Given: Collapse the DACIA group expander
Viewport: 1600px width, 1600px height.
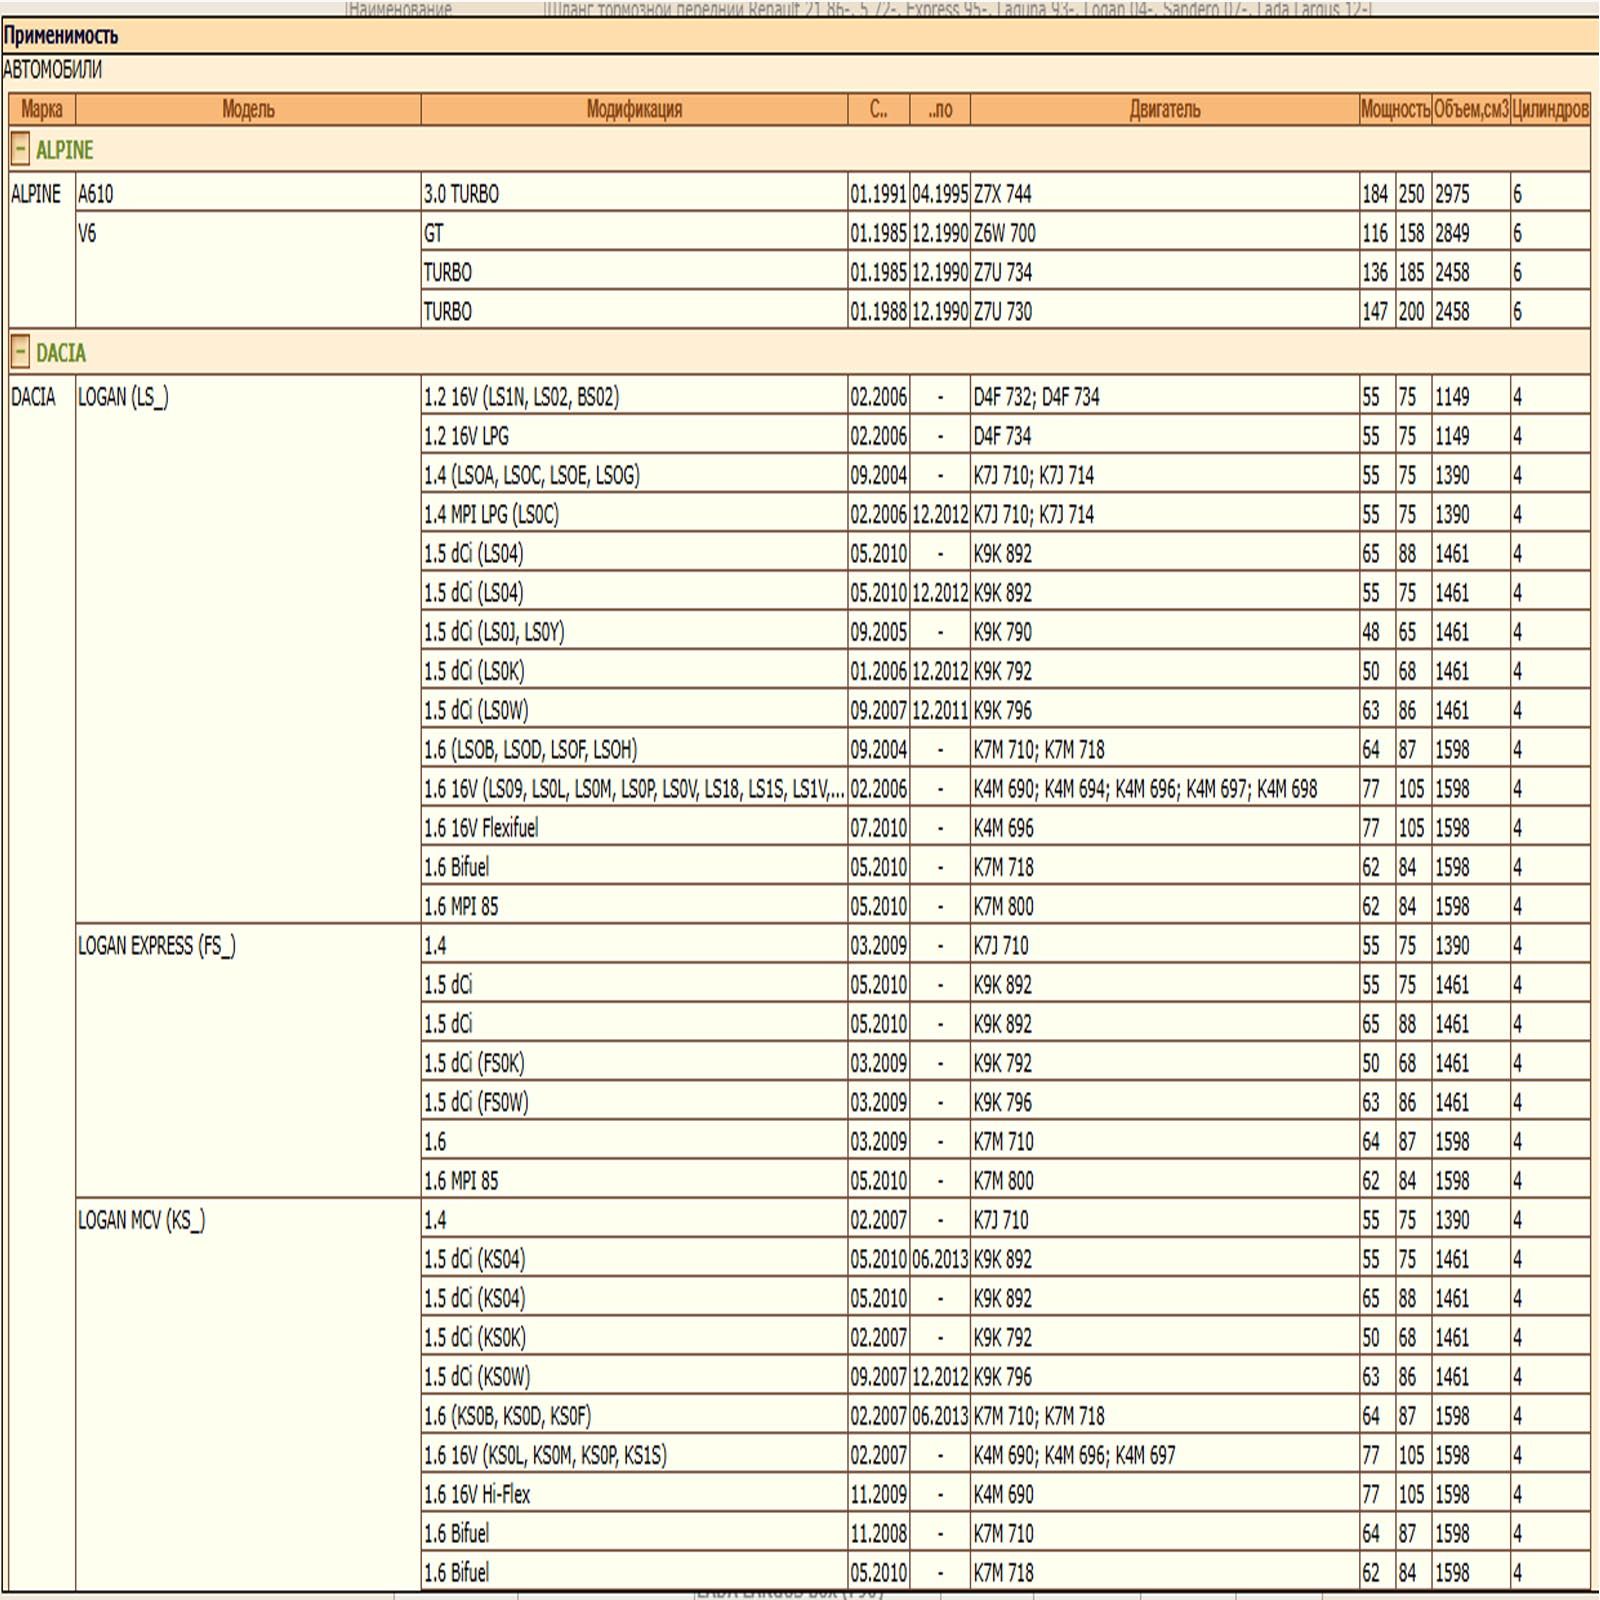Looking at the screenshot, I should [x=20, y=352].
